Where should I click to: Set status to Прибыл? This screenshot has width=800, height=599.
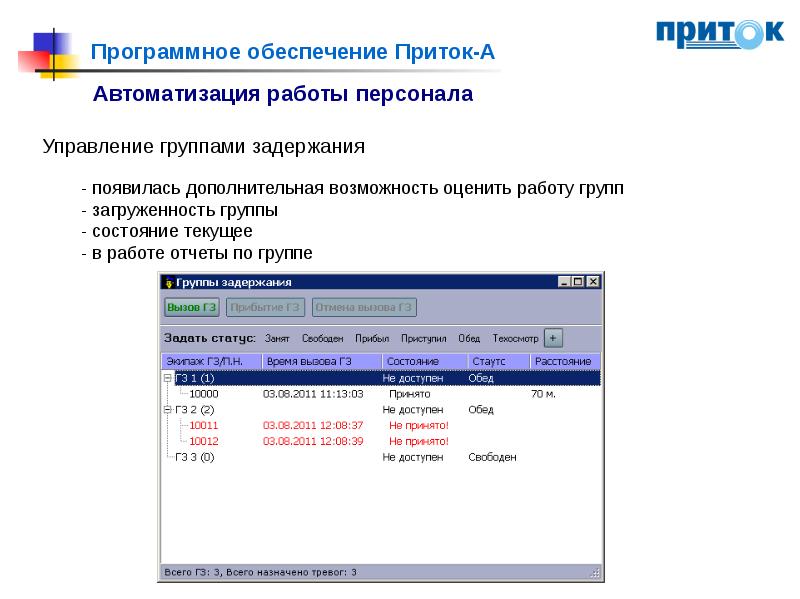(x=372, y=339)
